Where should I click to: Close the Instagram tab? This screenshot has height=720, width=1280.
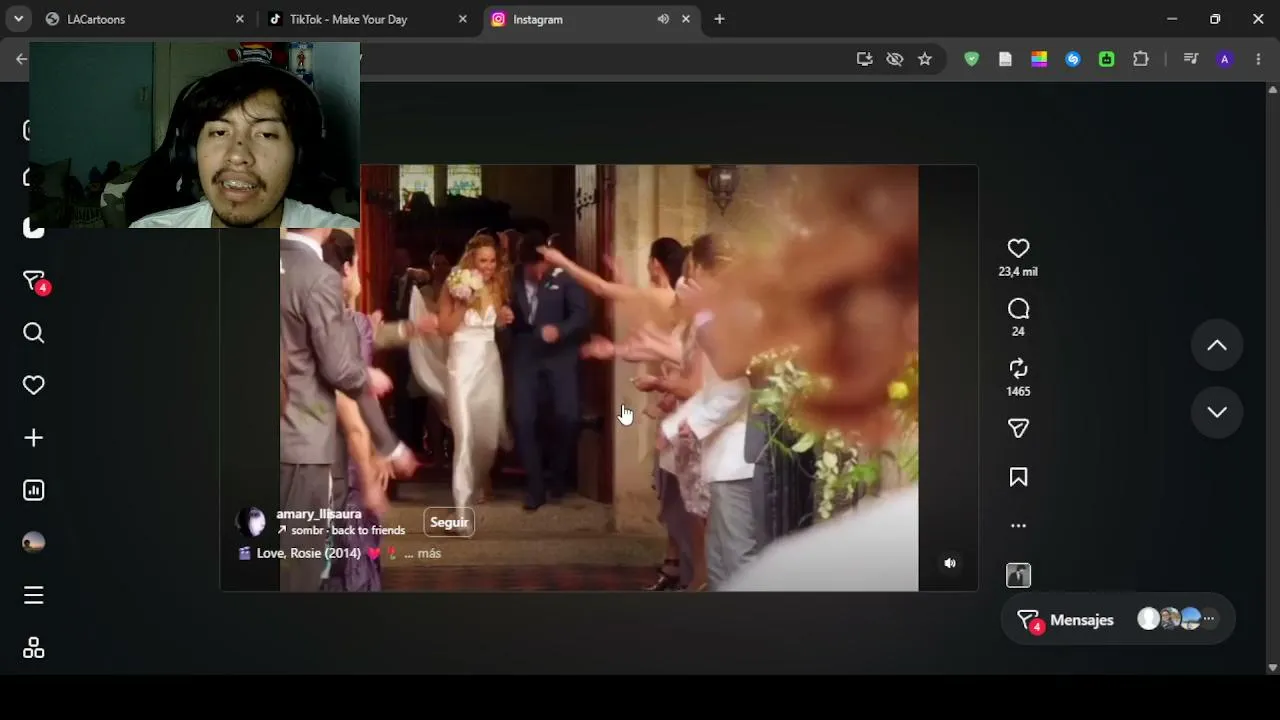[686, 19]
